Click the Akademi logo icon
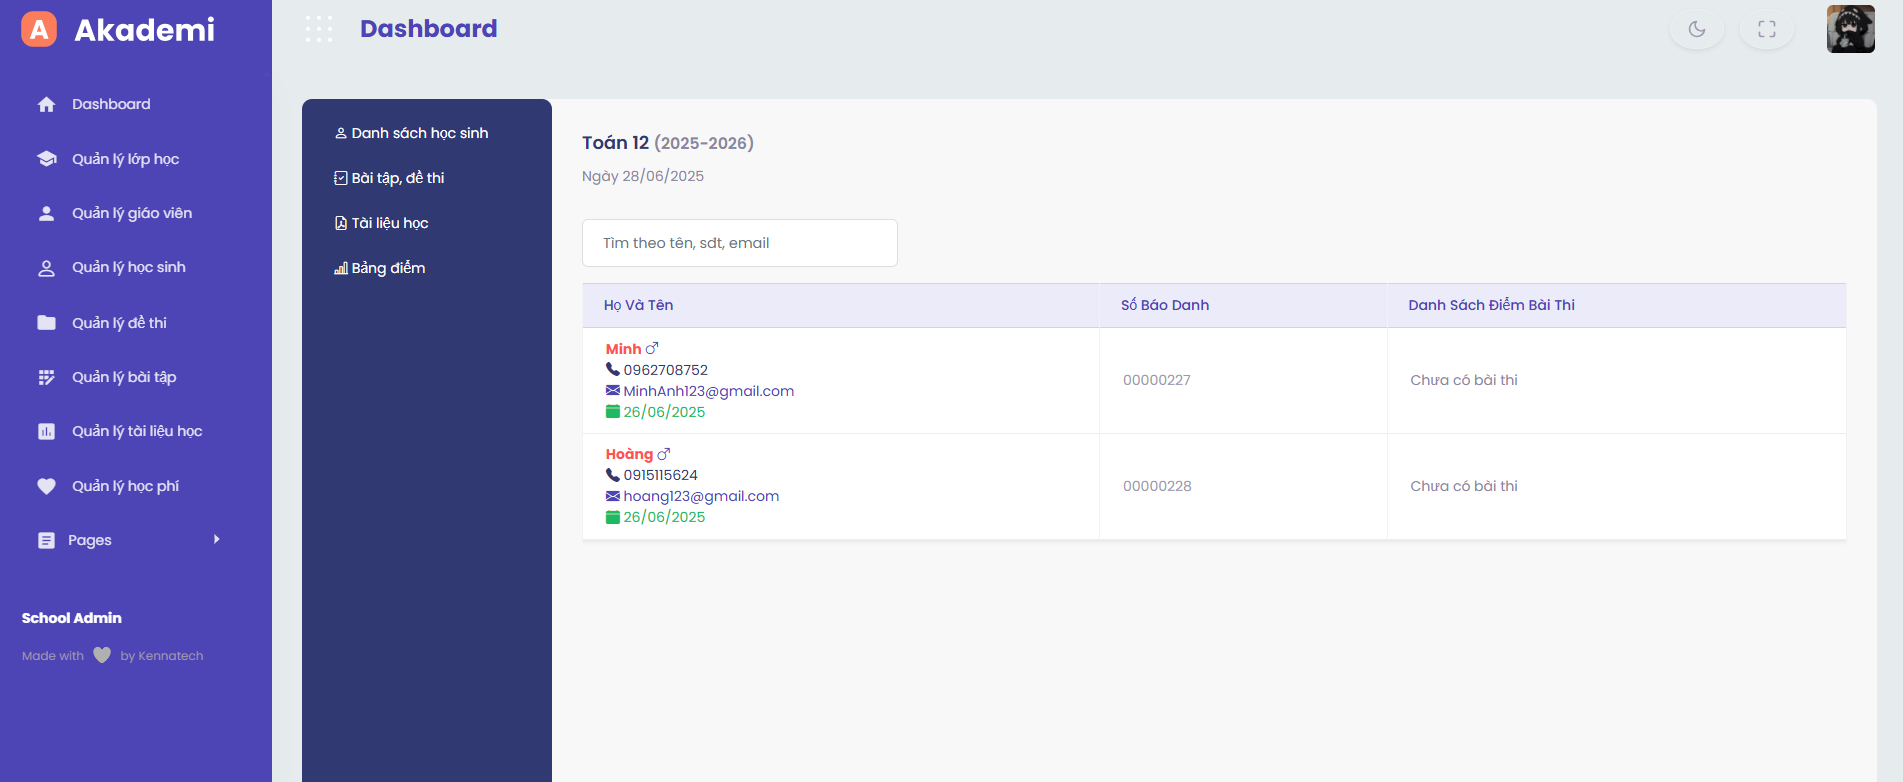The width and height of the screenshot is (1903, 782). pos(39,30)
